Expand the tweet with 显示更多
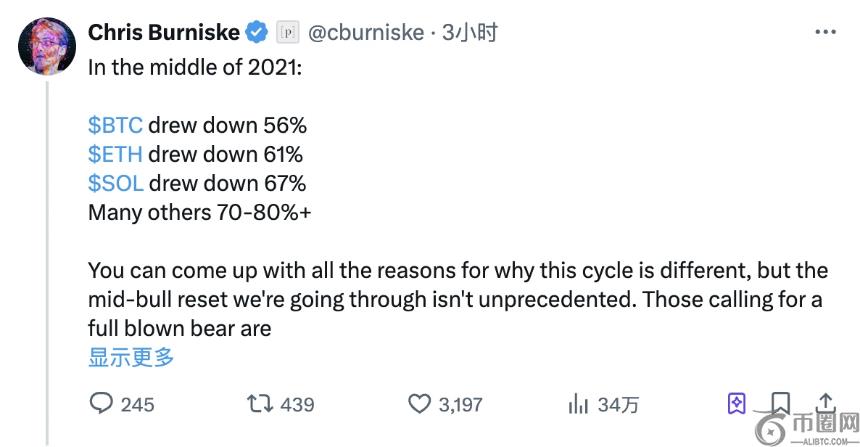The width and height of the screenshot is (860, 447). 131,357
